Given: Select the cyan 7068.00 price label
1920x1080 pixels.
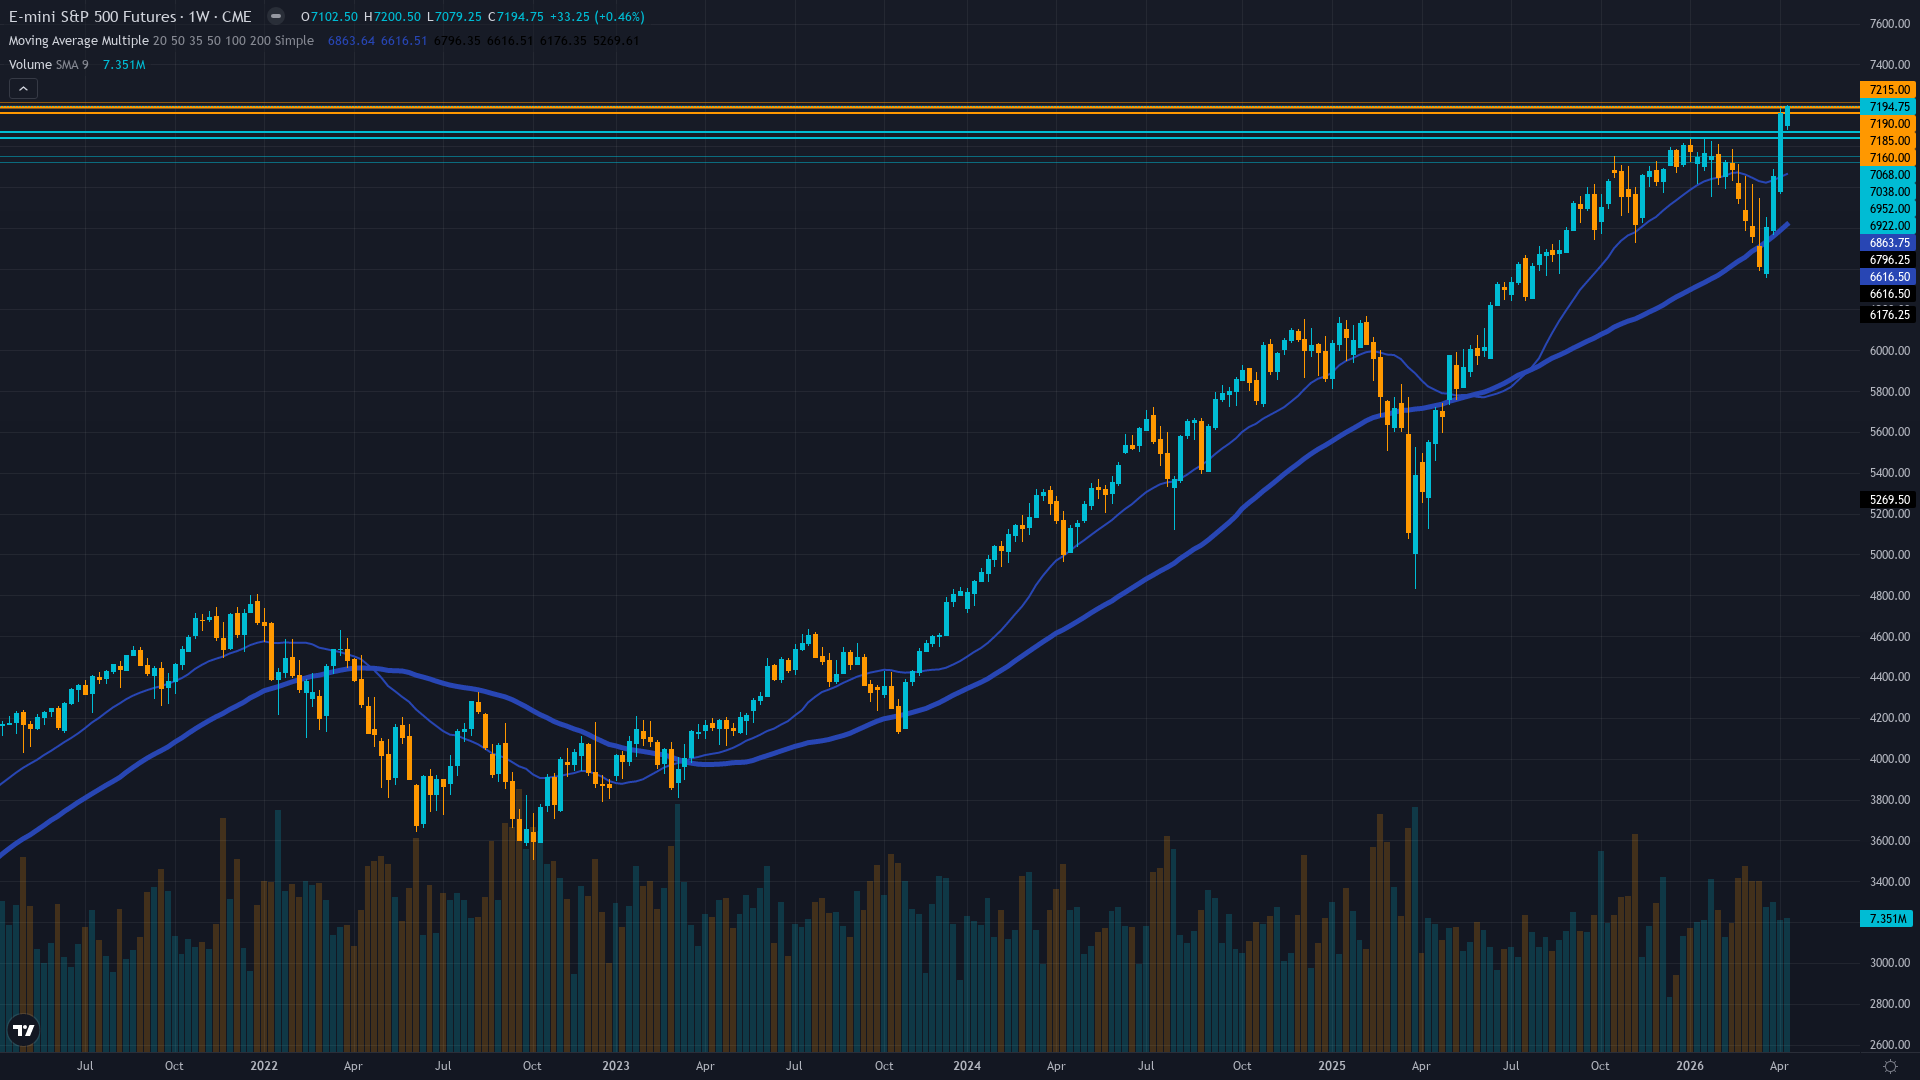Looking at the screenshot, I should click(x=1887, y=175).
